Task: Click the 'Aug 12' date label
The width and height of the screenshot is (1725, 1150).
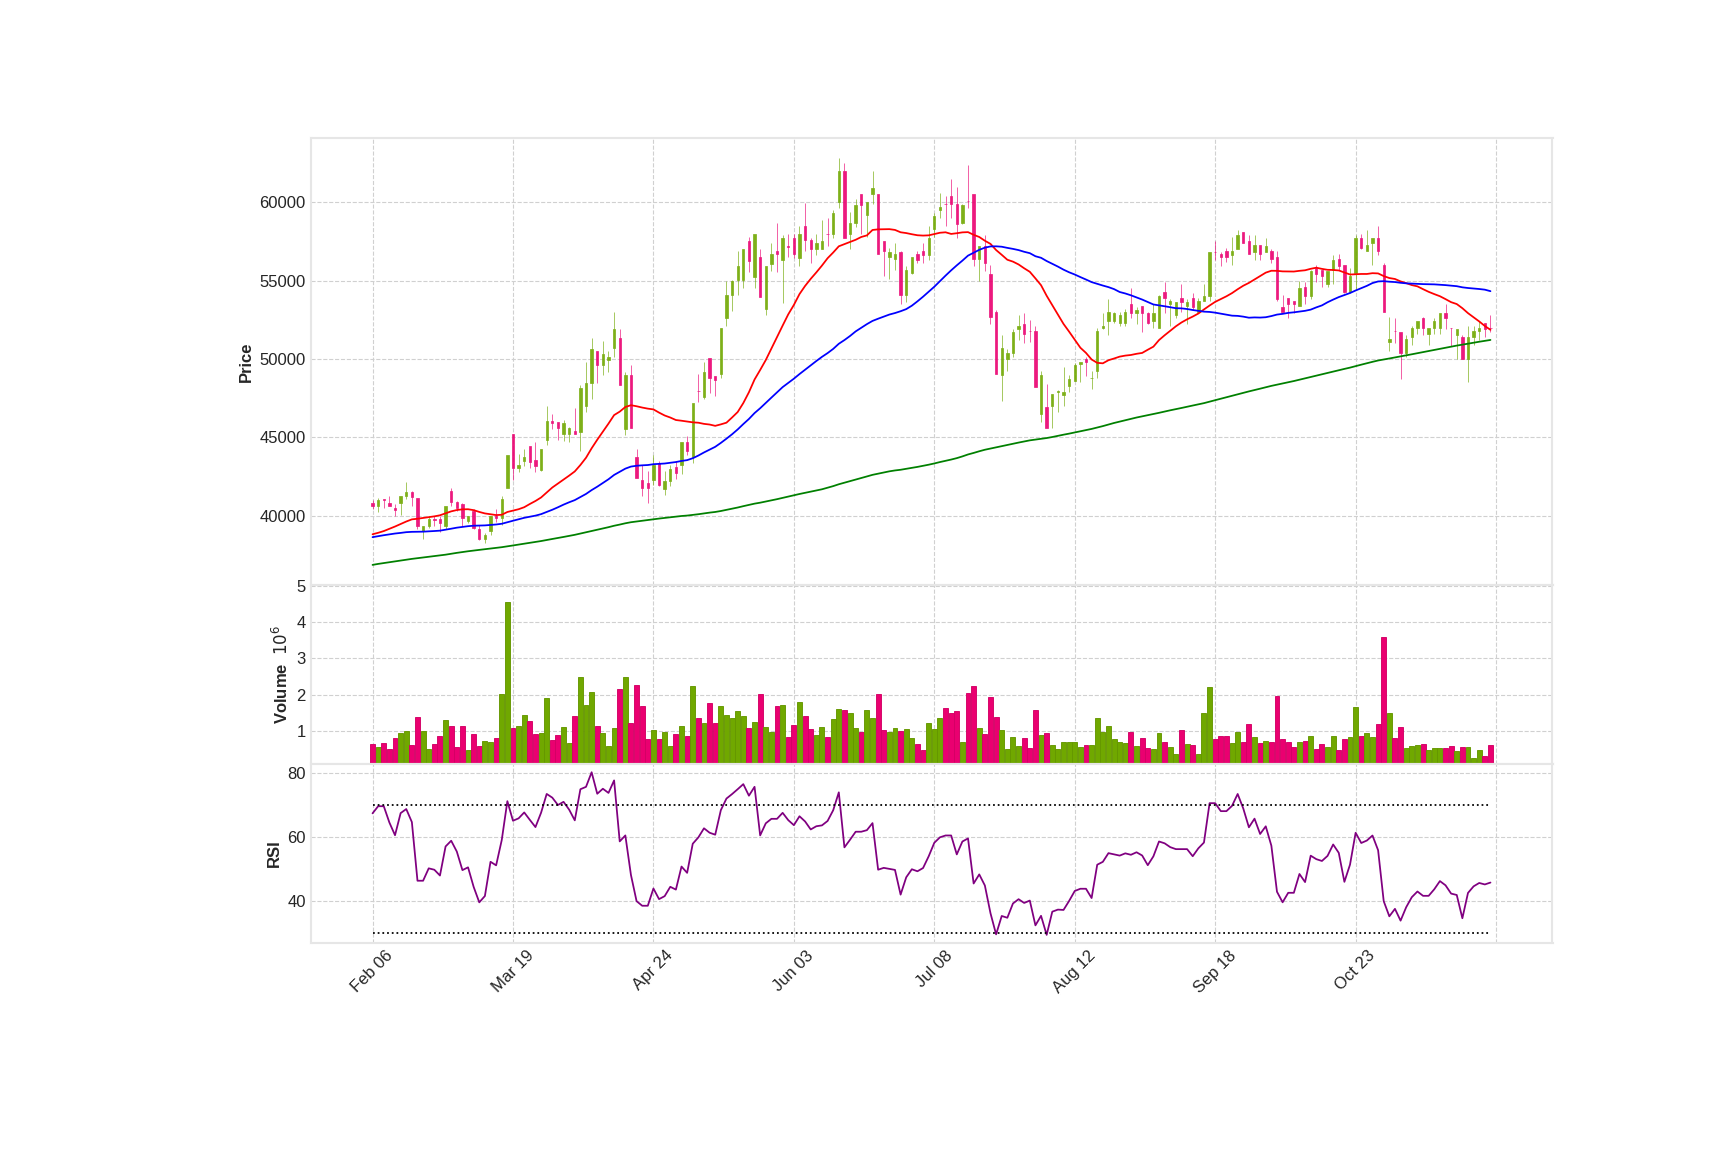Action: [1073, 971]
